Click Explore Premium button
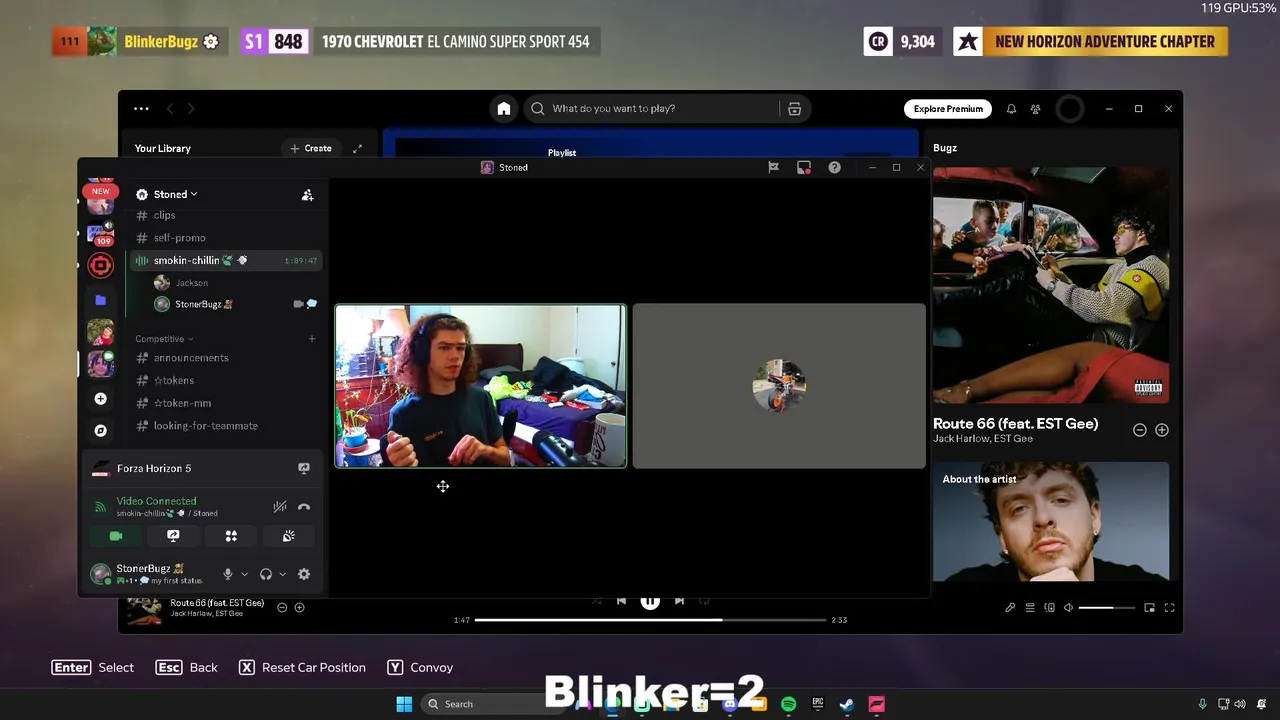1280x720 pixels. coord(948,109)
